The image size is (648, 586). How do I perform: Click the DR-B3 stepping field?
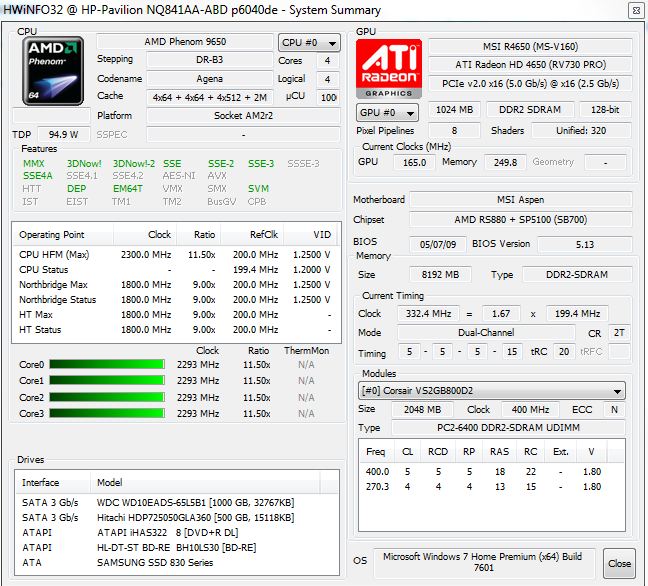(210, 60)
